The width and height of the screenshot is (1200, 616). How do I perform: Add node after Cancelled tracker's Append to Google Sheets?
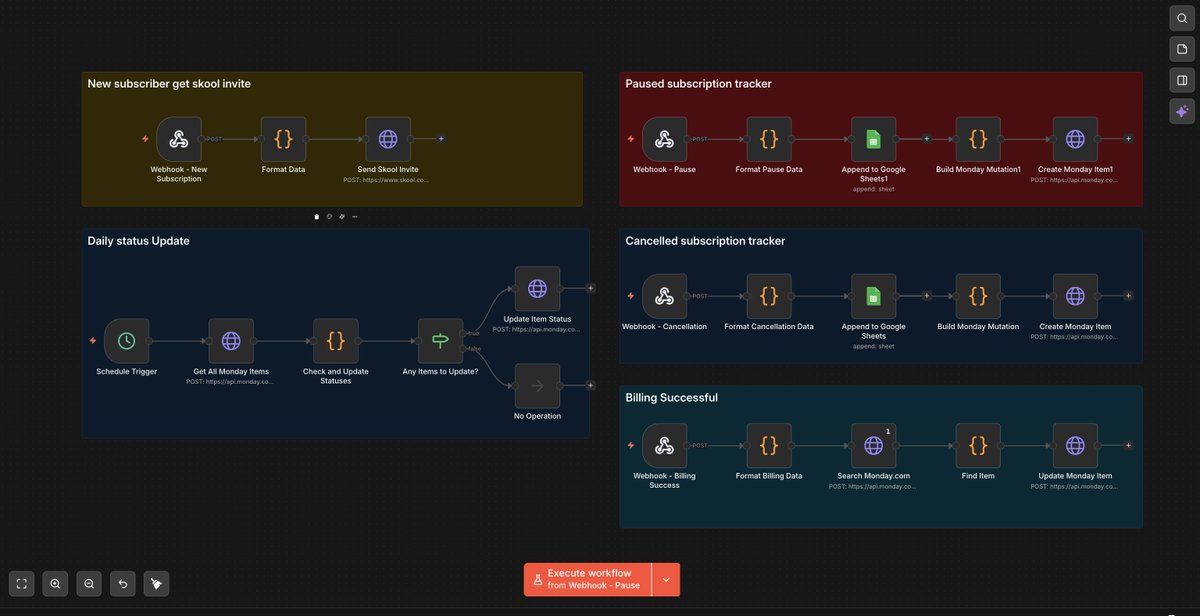click(927, 296)
